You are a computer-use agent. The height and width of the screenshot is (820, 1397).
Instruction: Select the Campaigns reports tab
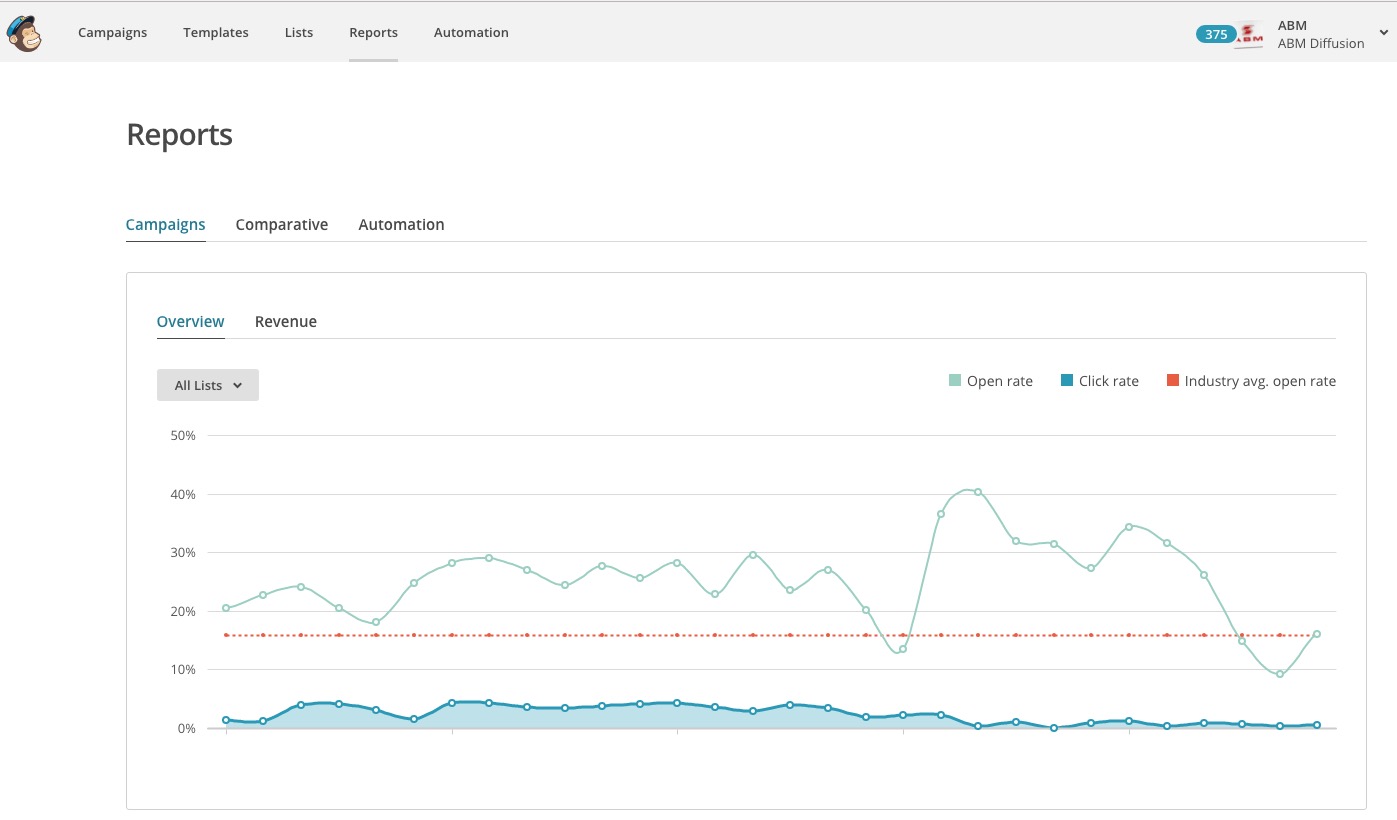[x=166, y=225]
